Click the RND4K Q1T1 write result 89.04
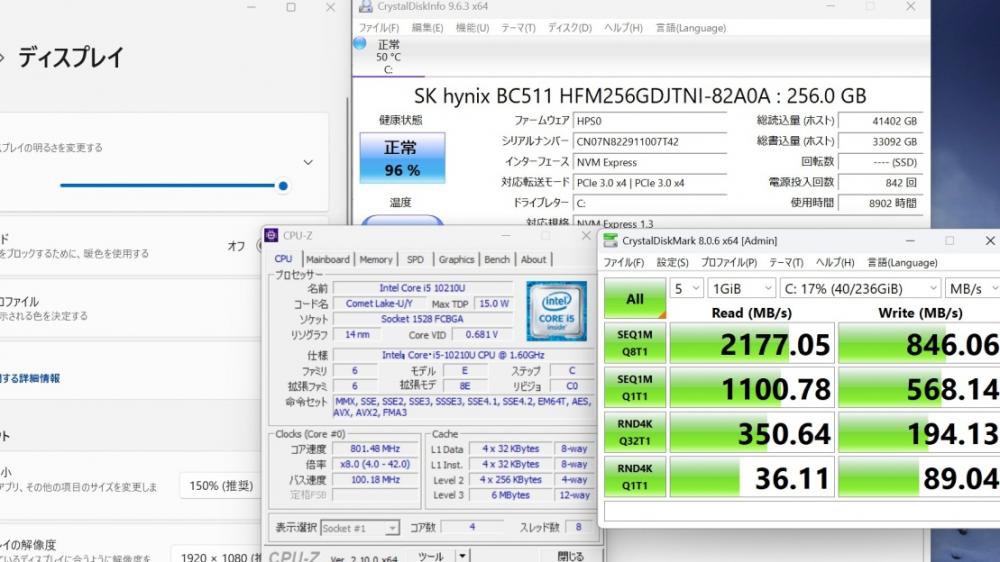 point(919,477)
